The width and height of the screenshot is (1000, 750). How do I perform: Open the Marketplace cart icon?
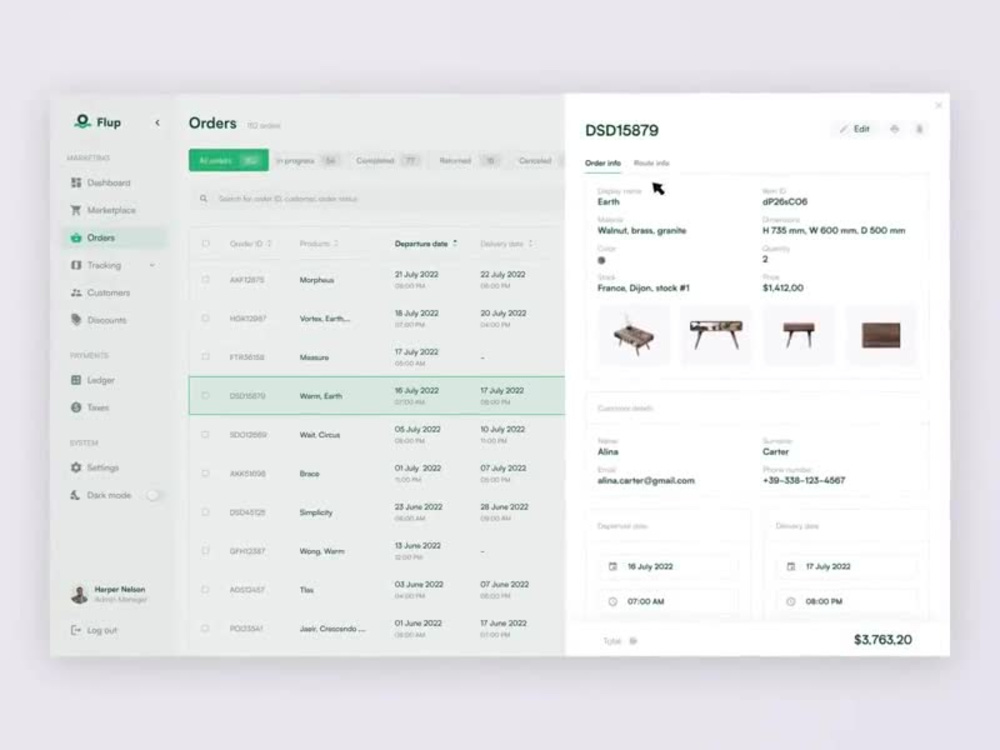tap(76, 210)
